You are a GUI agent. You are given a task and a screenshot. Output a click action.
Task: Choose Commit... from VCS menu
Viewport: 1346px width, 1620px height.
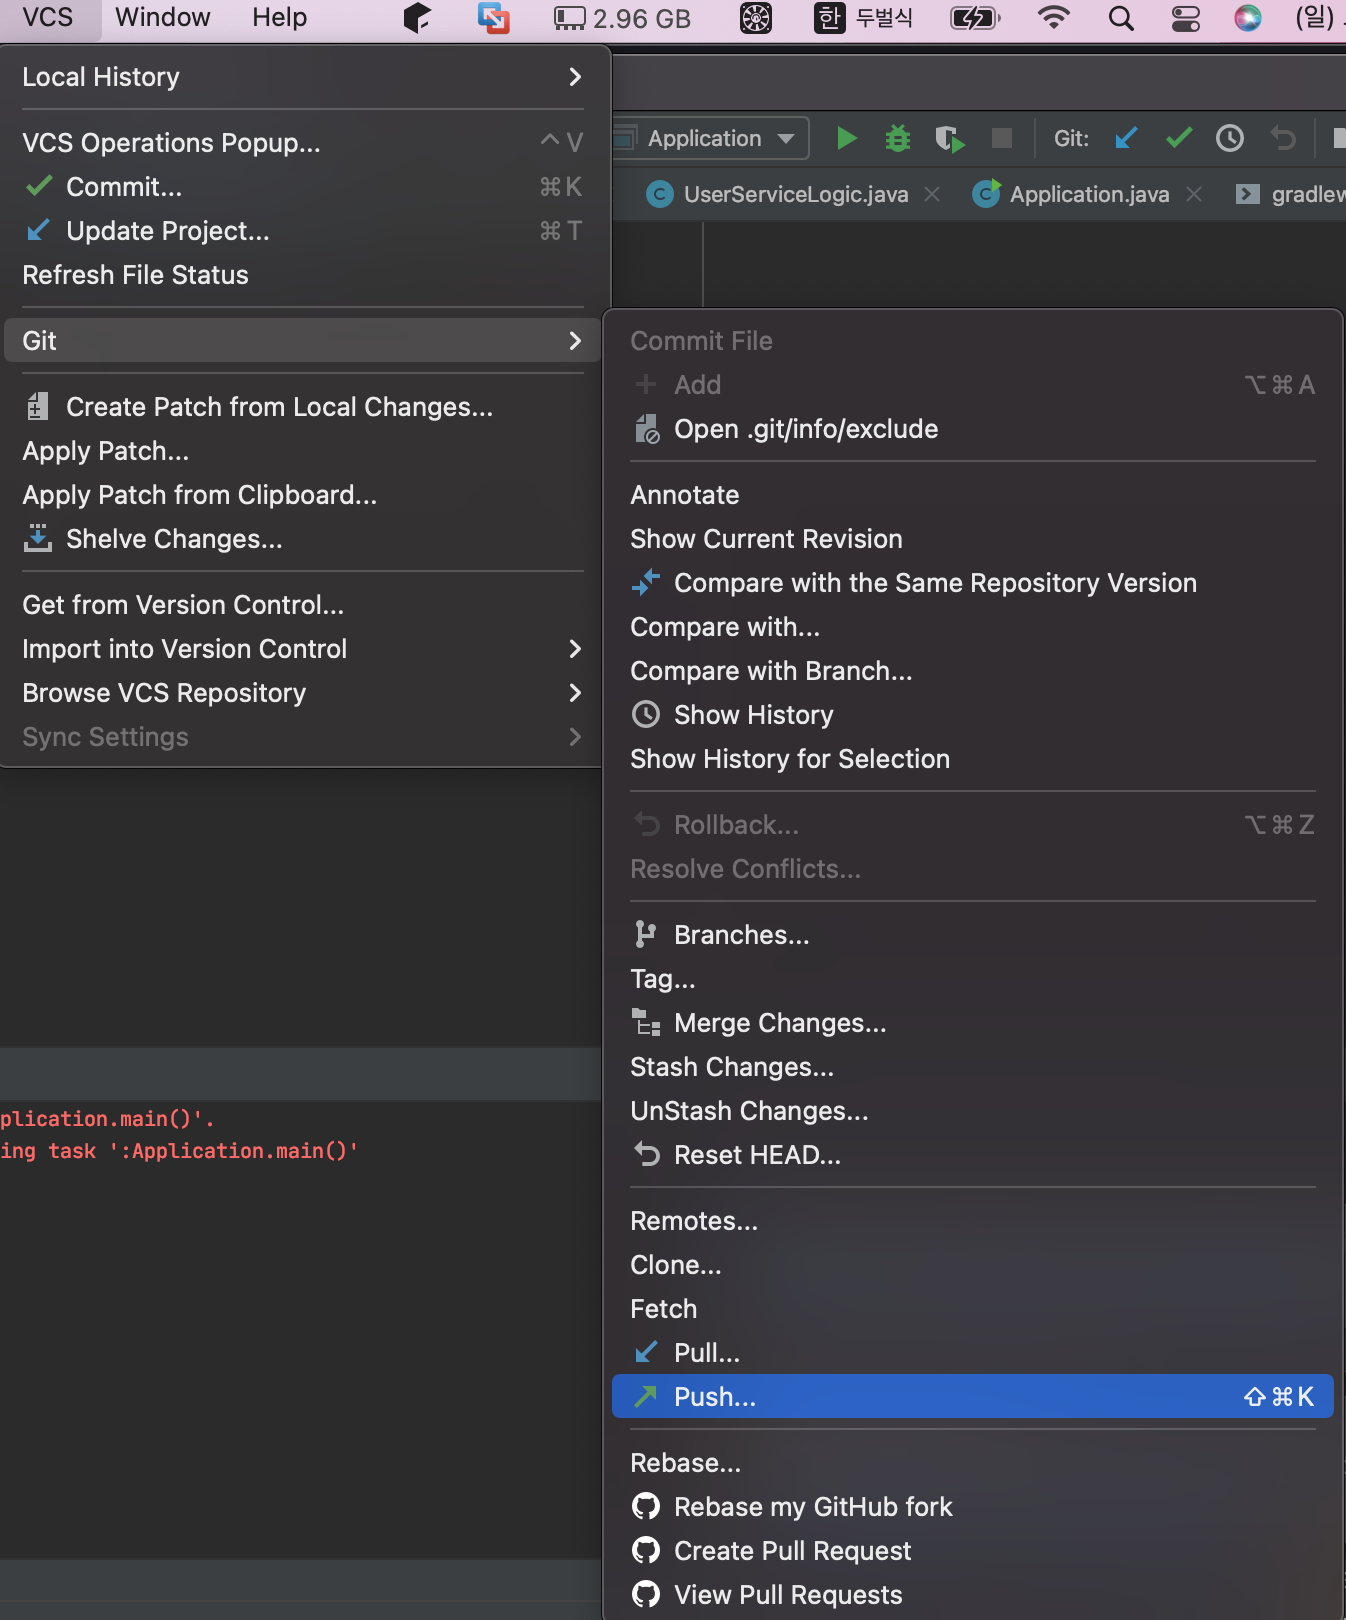pyautogui.click(x=301, y=187)
